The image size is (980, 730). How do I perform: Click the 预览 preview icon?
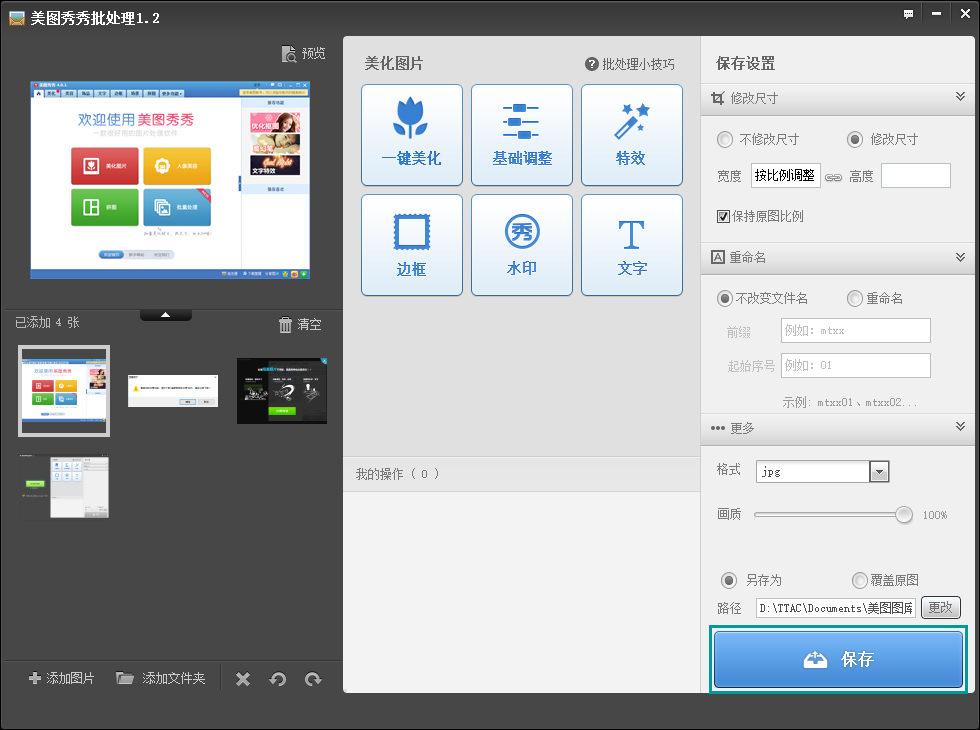(289, 54)
